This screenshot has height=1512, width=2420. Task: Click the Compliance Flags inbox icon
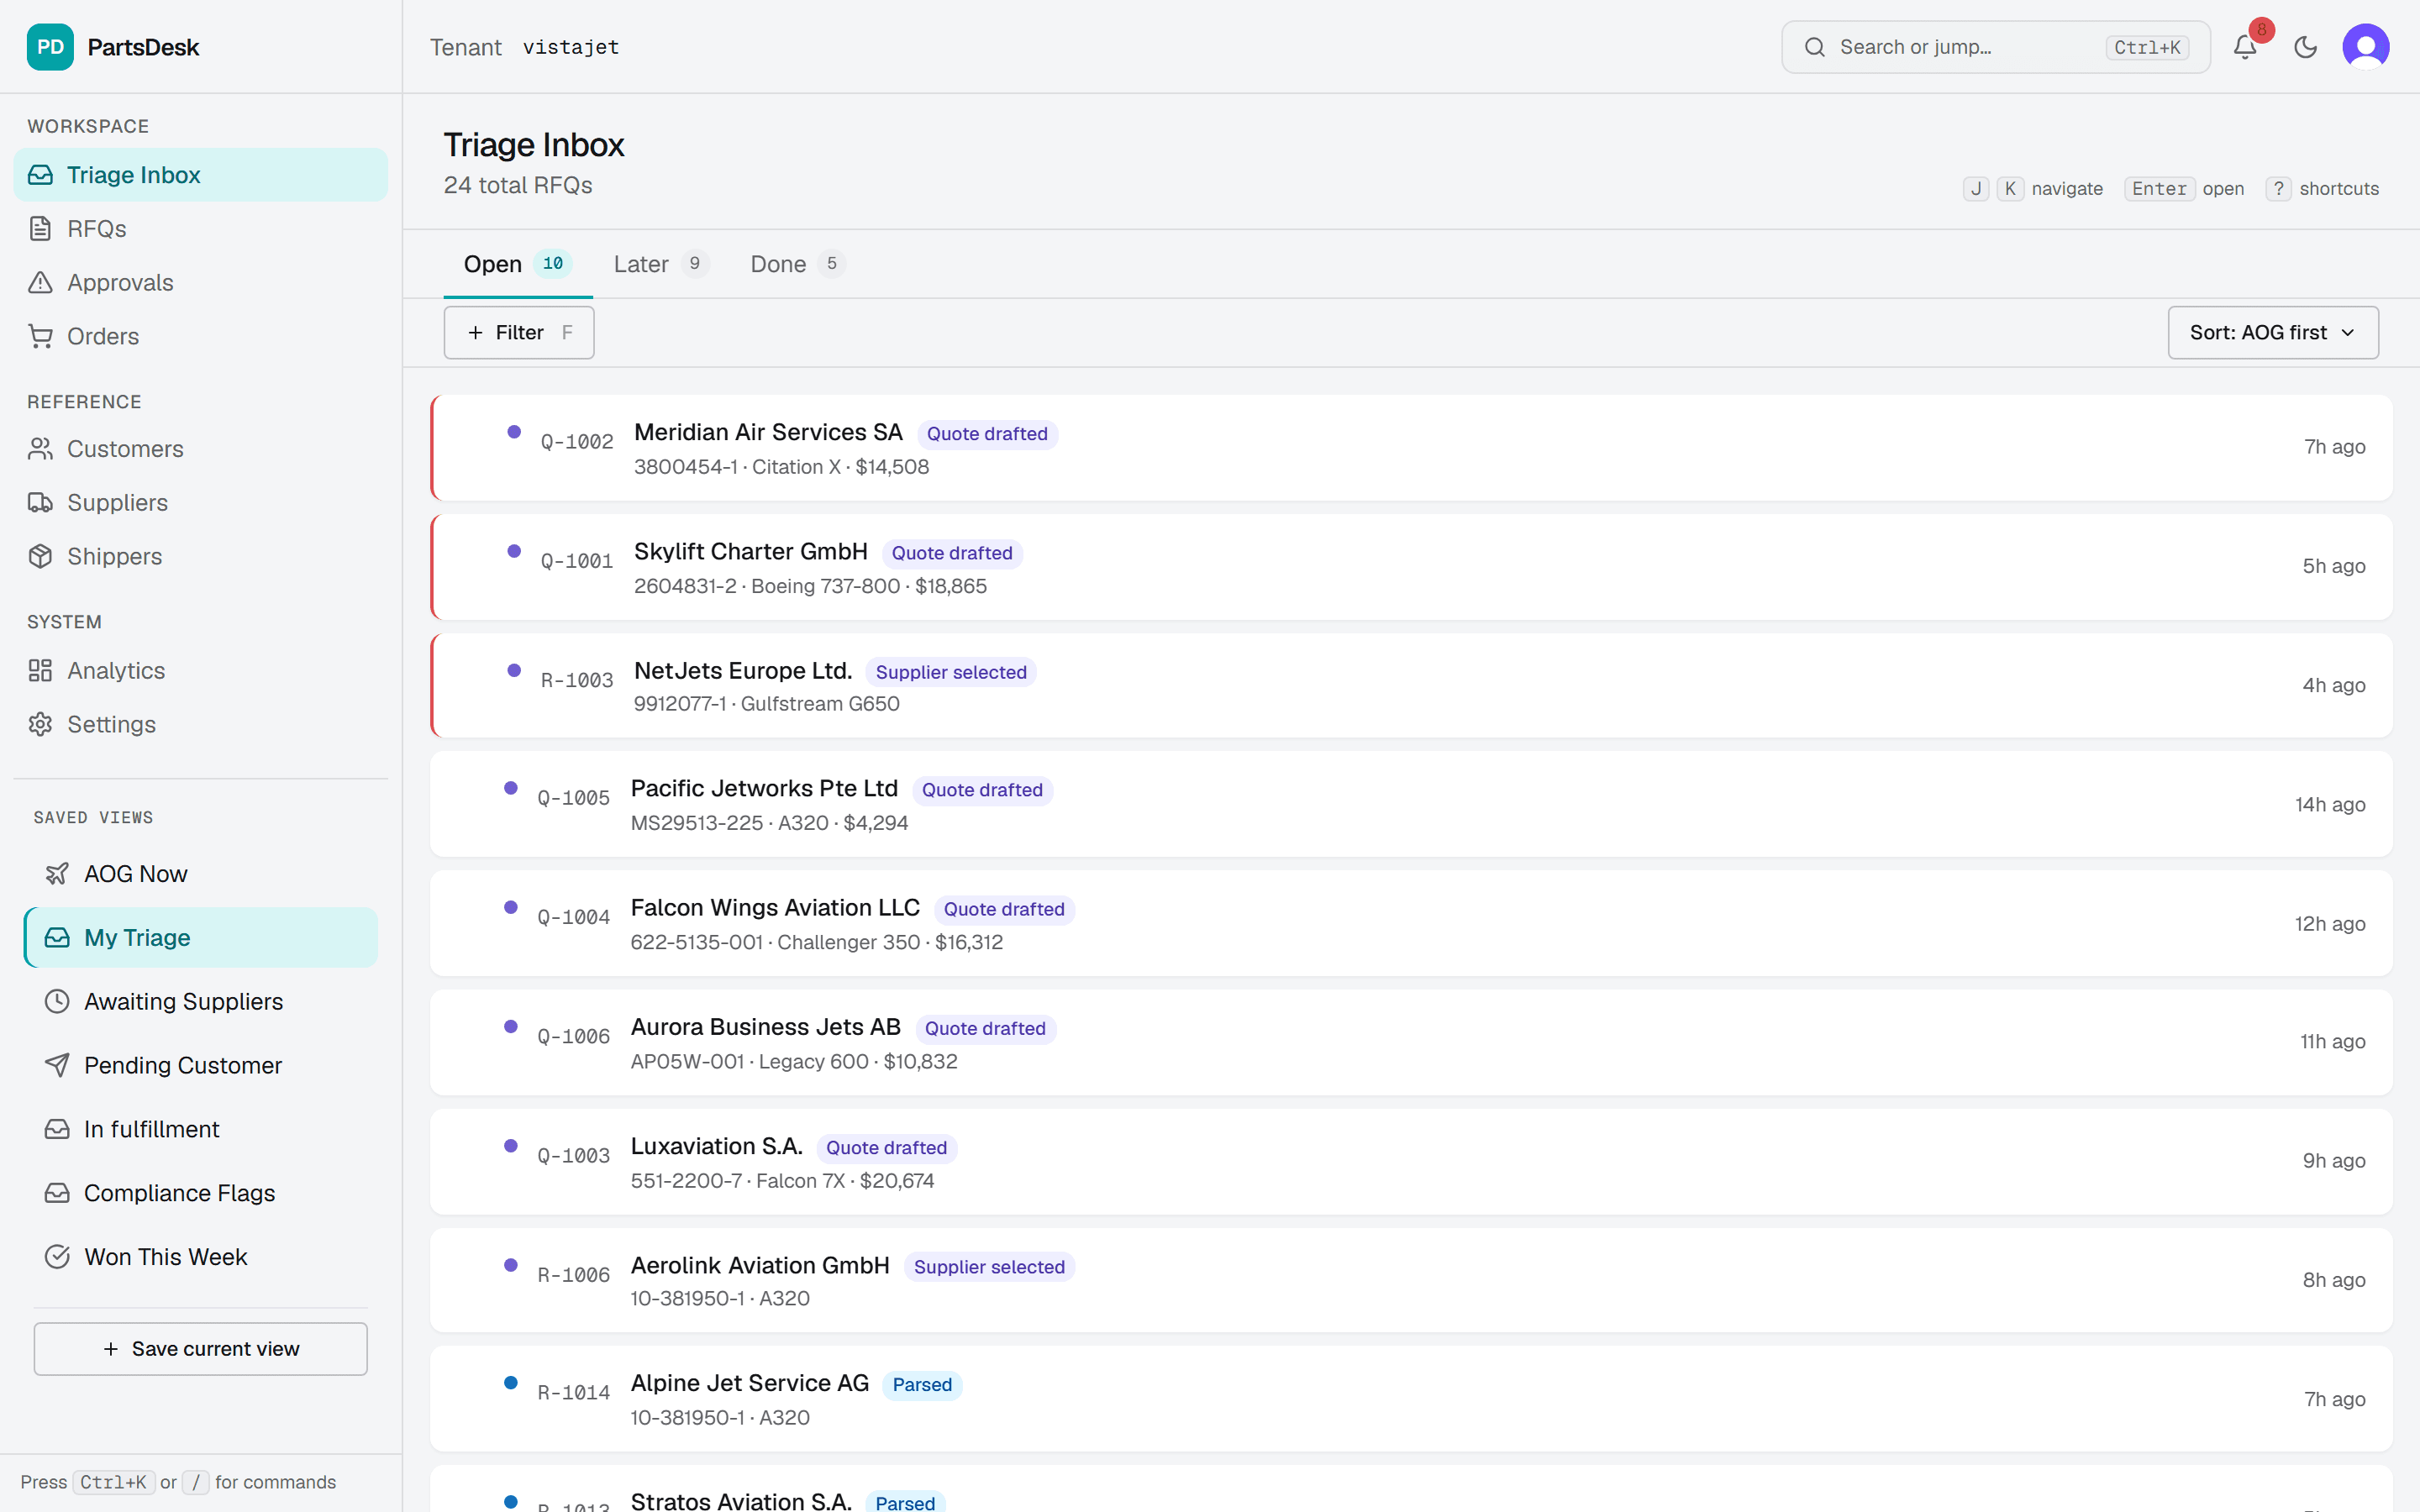(57, 1193)
